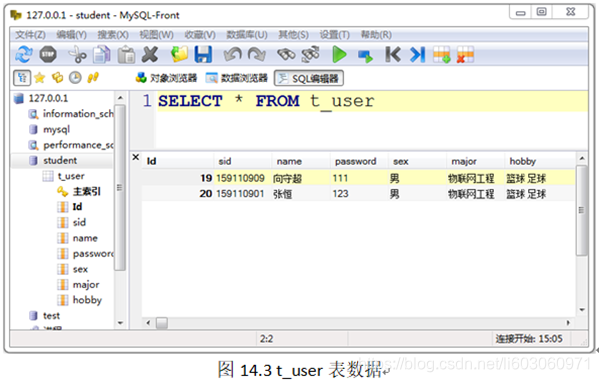Click tree panel scroll up arrow
This screenshot has height=382, width=599.
click(x=120, y=98)
